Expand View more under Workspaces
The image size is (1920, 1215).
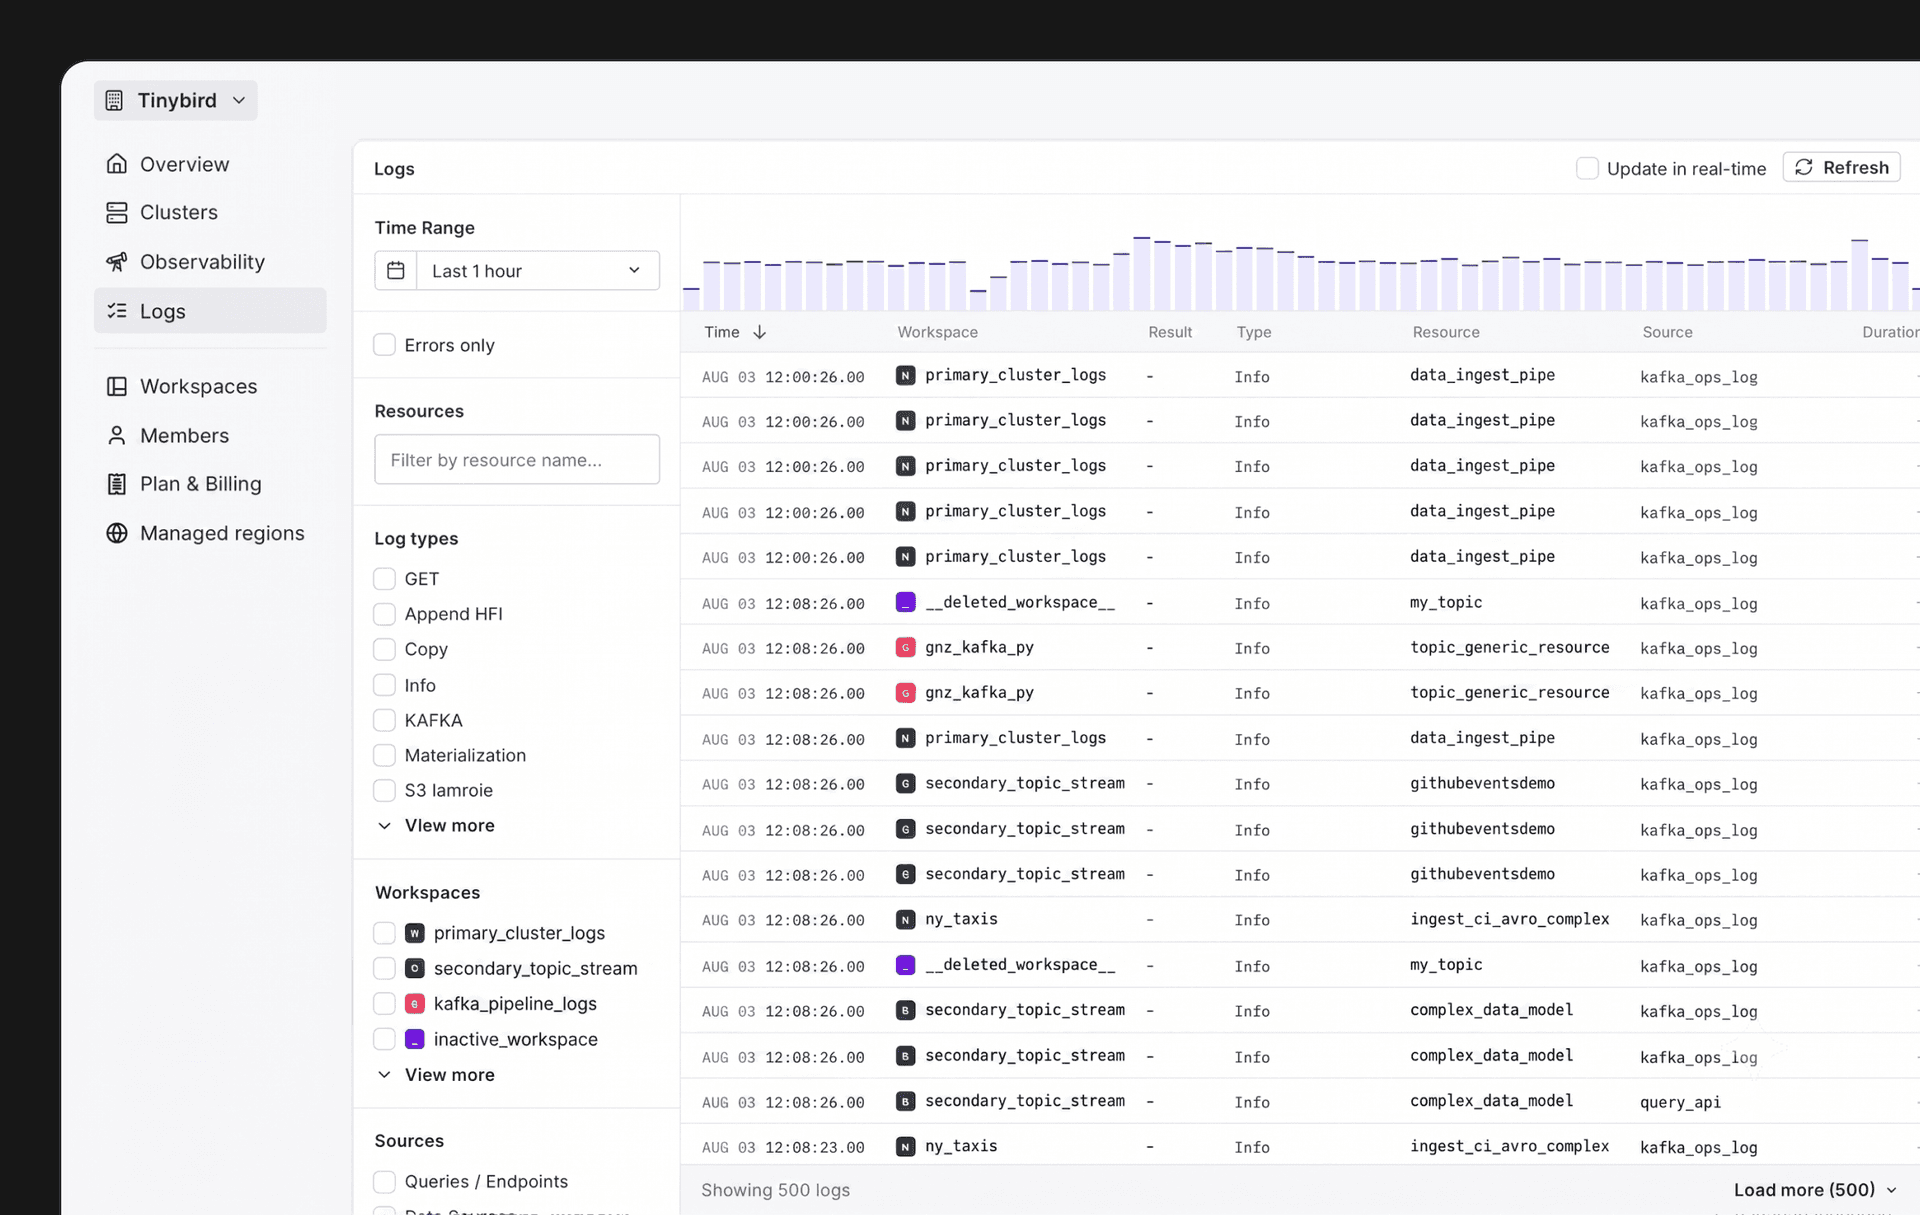point(435,1075)
